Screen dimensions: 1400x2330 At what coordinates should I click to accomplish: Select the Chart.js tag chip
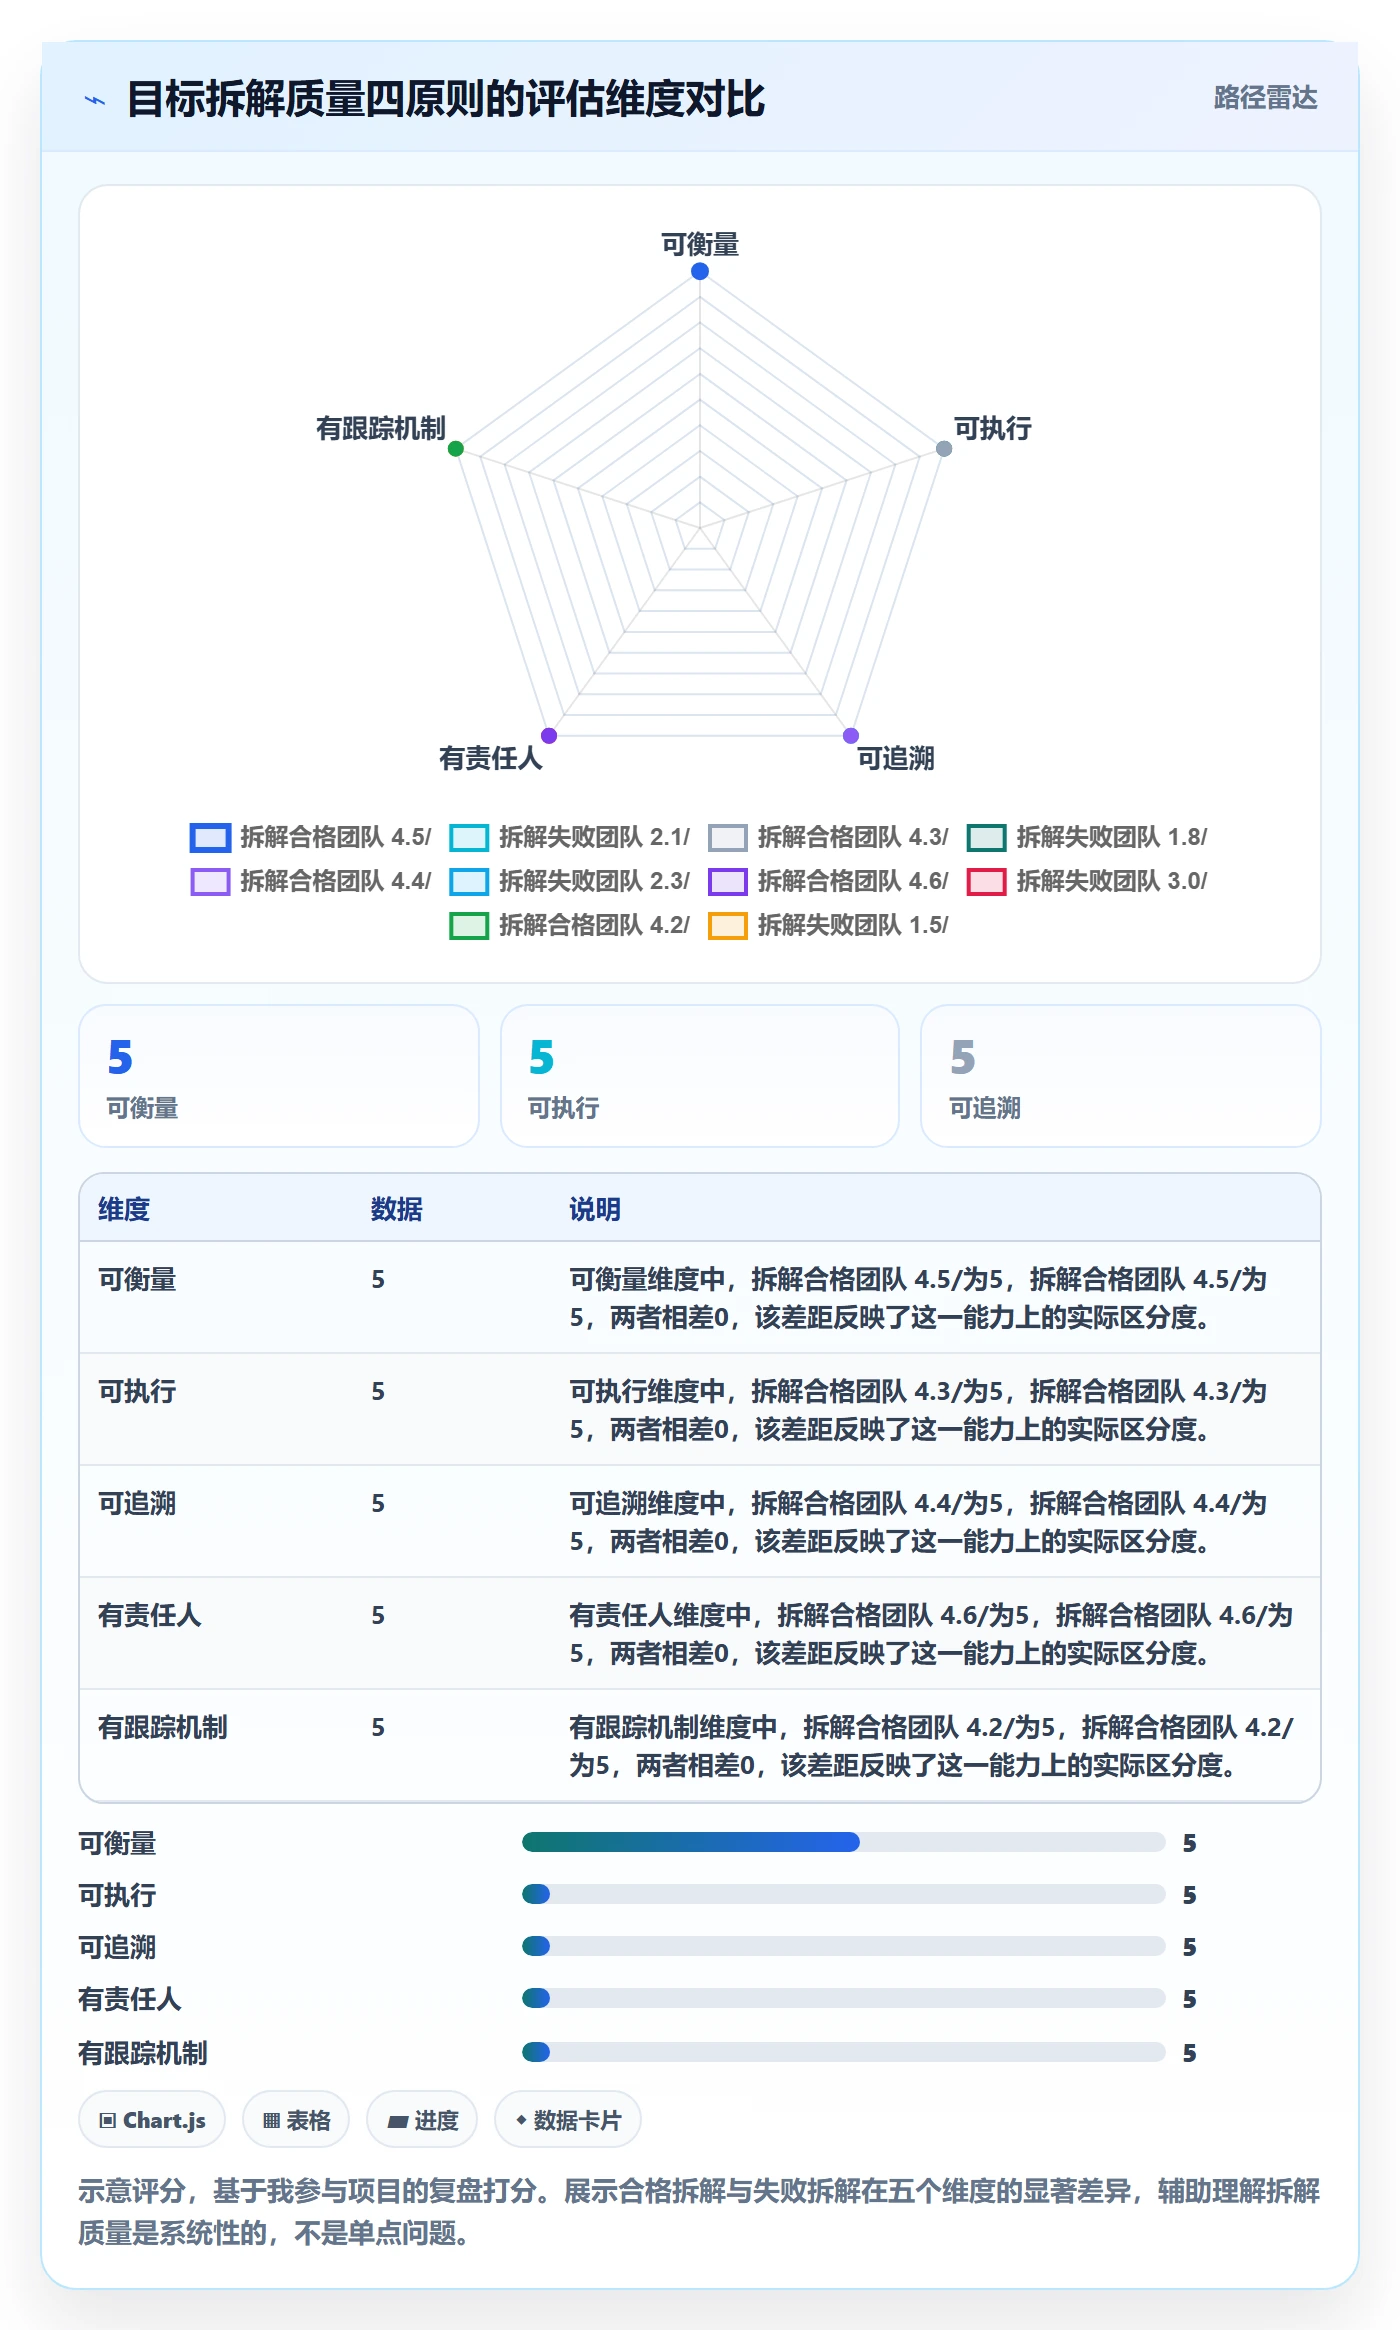(152, 2120)
